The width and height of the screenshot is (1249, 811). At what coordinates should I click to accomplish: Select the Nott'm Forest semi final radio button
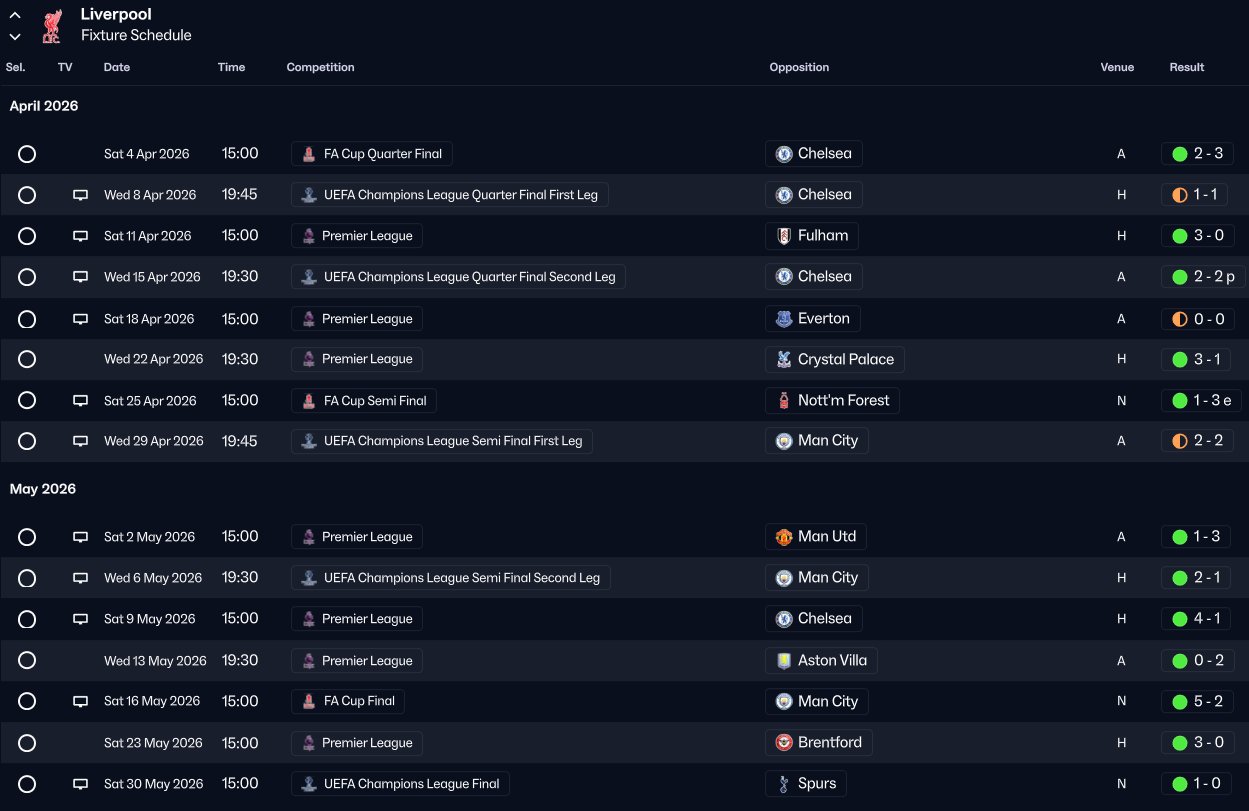[27, 401]
